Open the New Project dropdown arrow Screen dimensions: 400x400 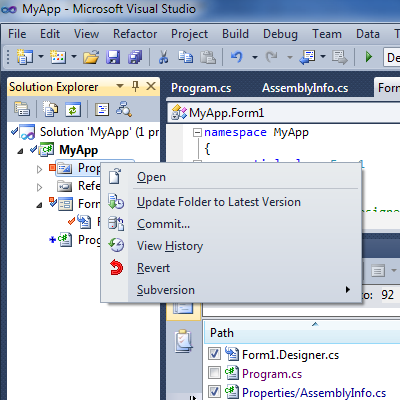tap(41, 57)
